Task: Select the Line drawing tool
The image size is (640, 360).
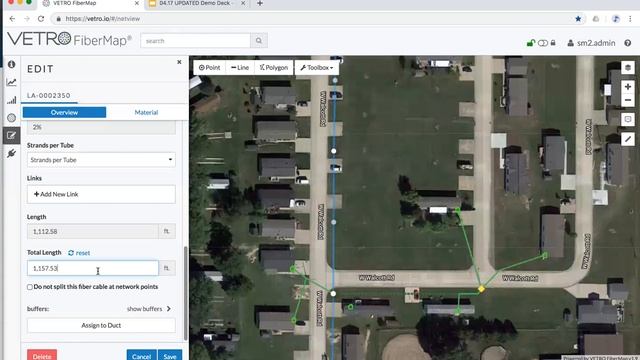Action: click(x=240, y=67)
